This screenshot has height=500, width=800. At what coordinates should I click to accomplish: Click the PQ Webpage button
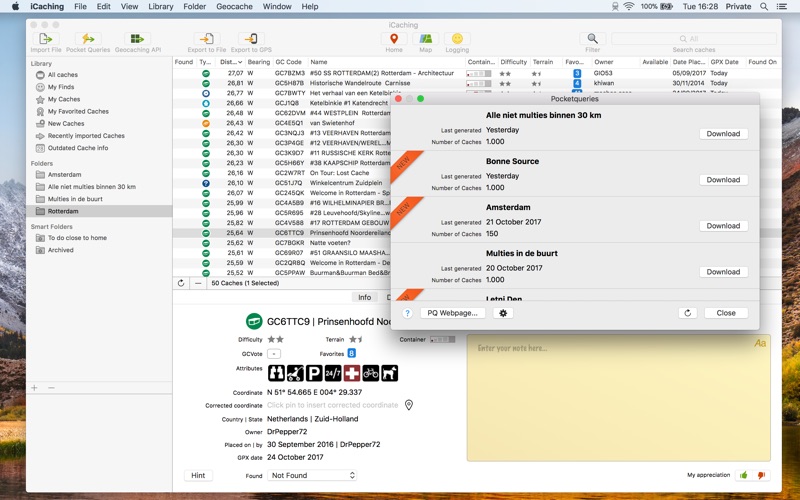coord(452,313)
